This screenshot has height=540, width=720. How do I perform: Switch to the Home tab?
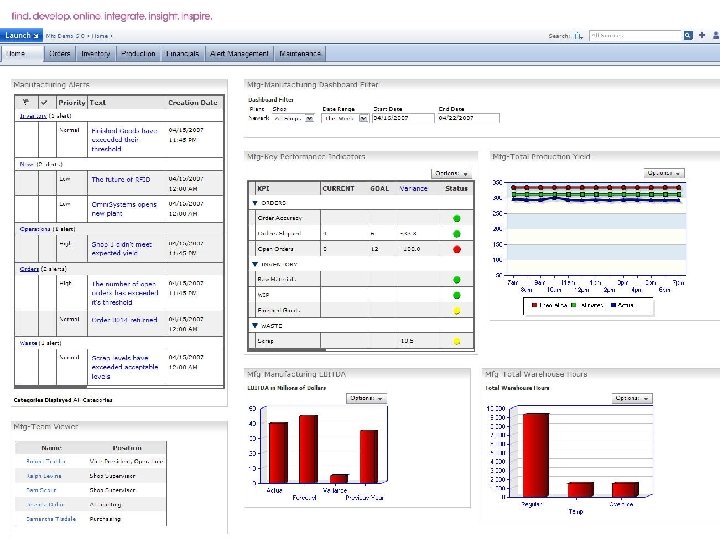click(x=22, y=54)
